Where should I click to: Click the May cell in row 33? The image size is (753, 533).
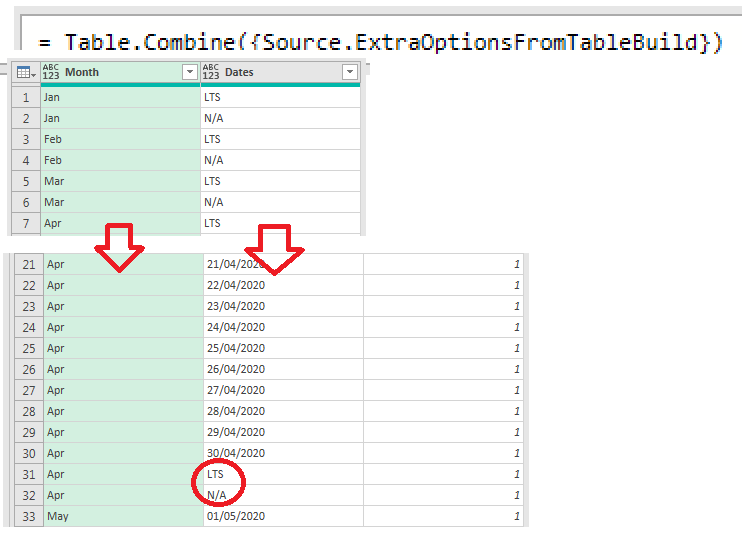[56, 516]
